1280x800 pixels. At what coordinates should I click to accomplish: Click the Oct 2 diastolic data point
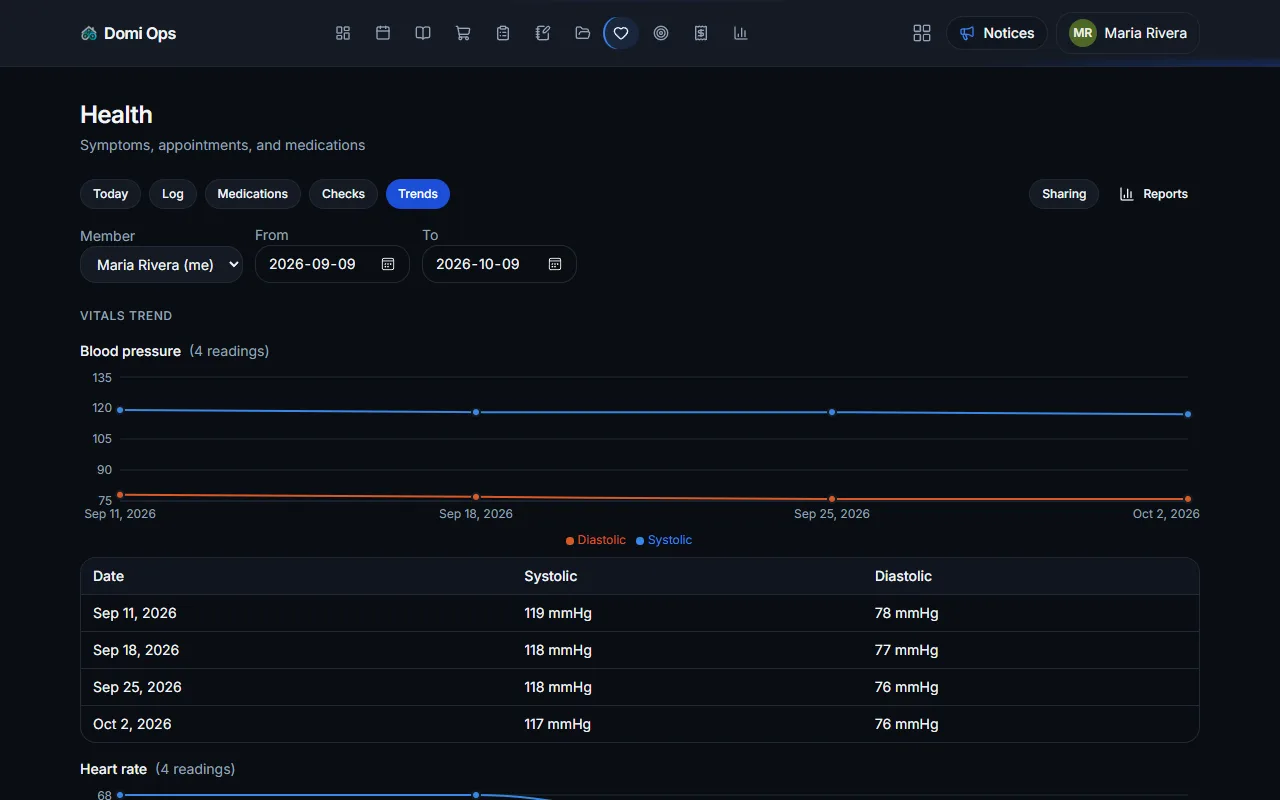(x=1188, y=499)
